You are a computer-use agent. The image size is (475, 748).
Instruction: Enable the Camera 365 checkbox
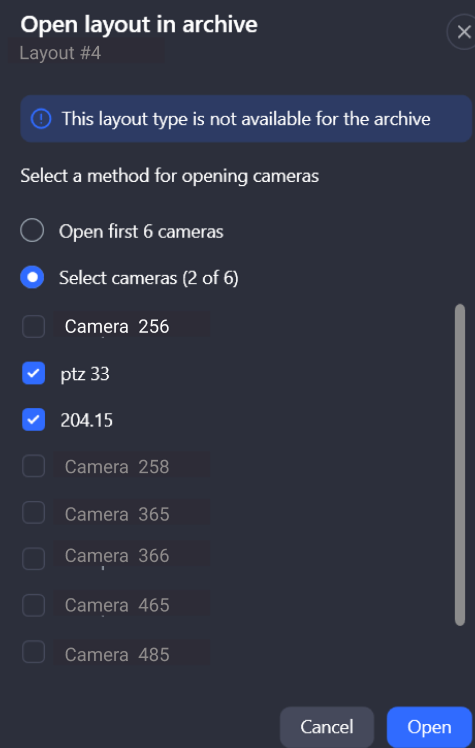pos(33,513)
